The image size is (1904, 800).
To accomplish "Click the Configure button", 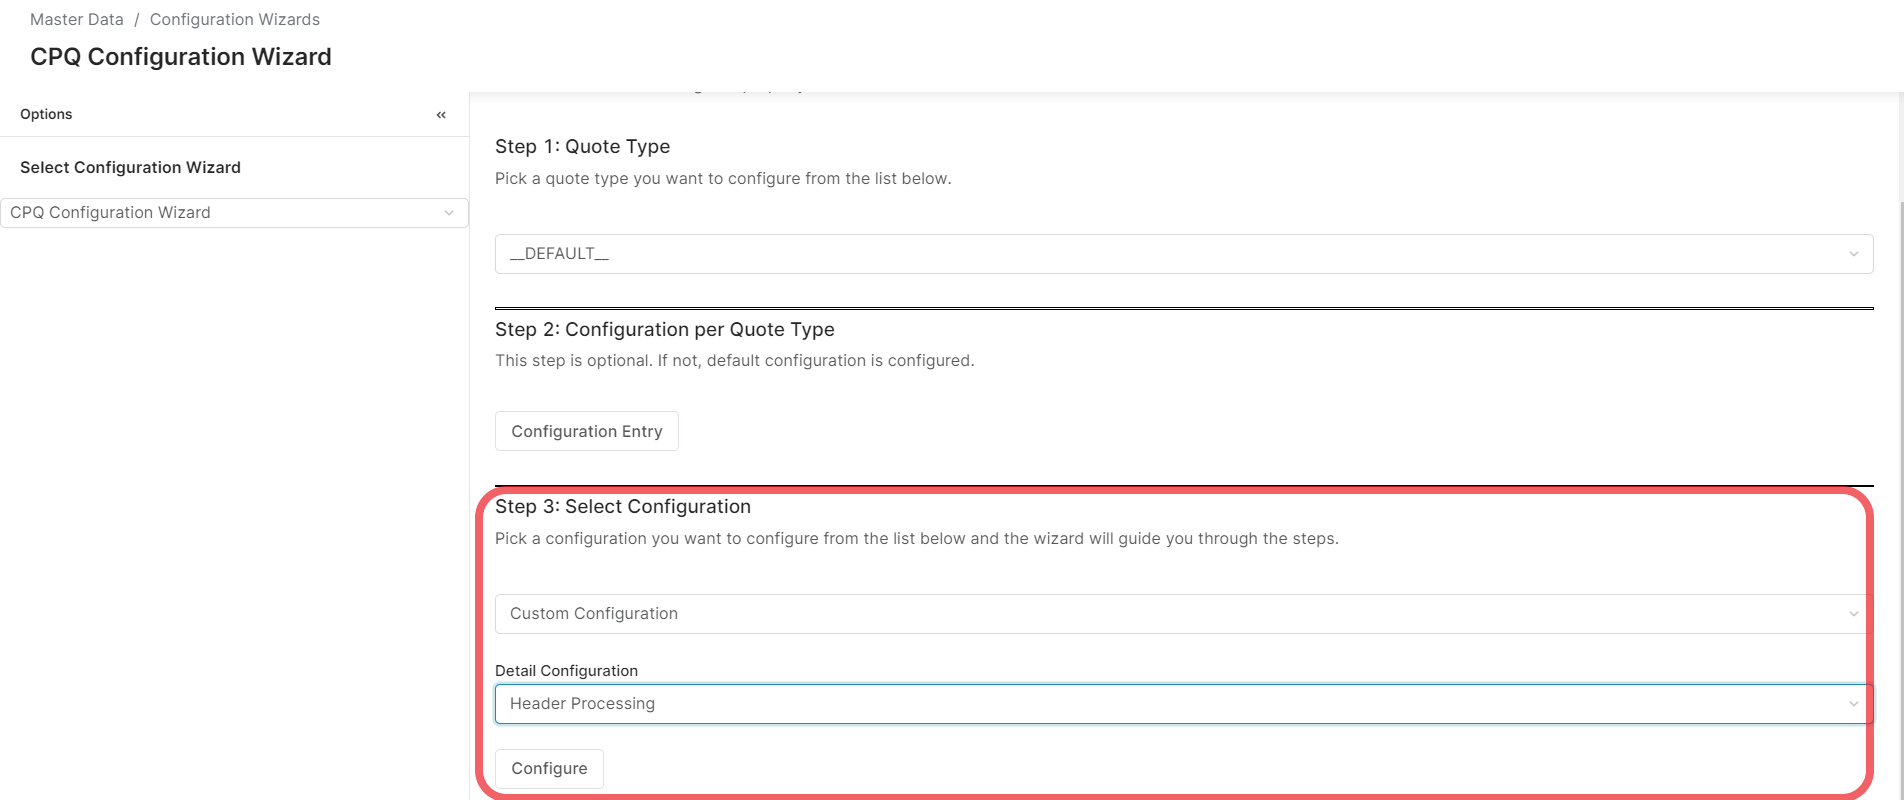I will 549,768.
